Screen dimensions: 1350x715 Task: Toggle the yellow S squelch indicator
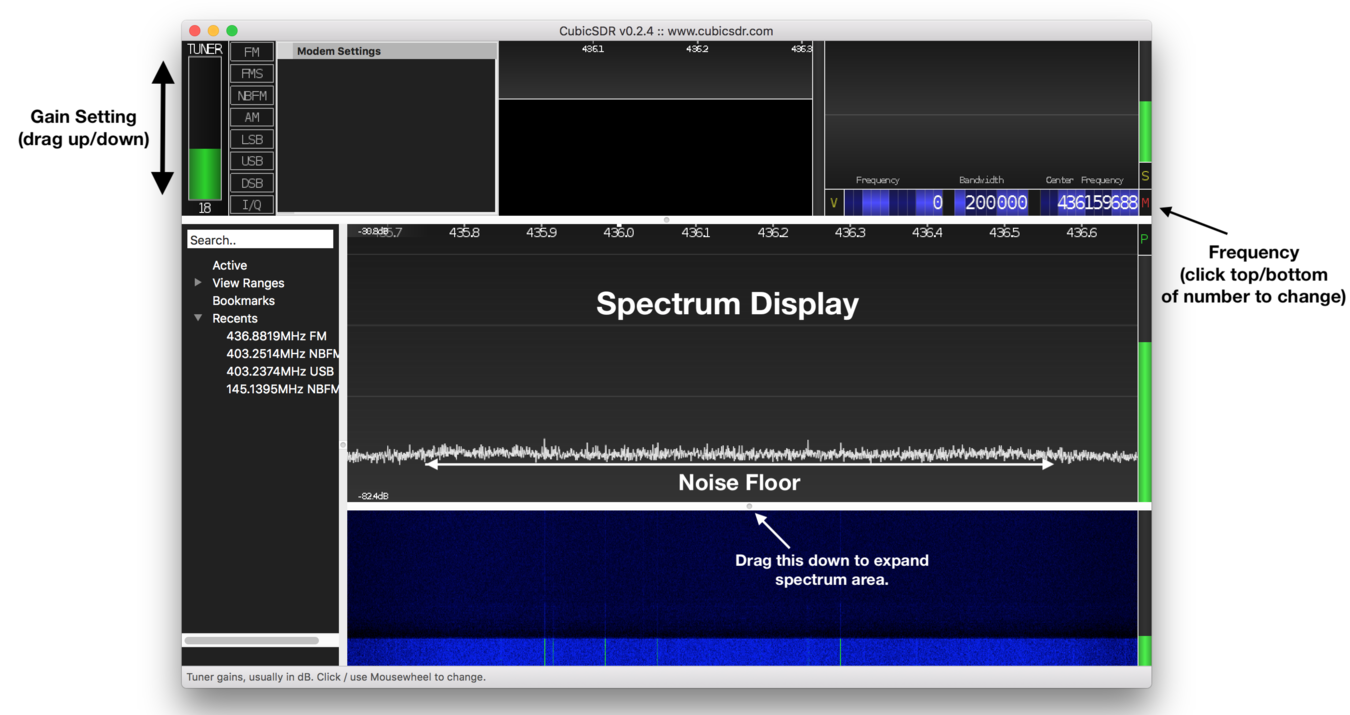click(1144, 175)
